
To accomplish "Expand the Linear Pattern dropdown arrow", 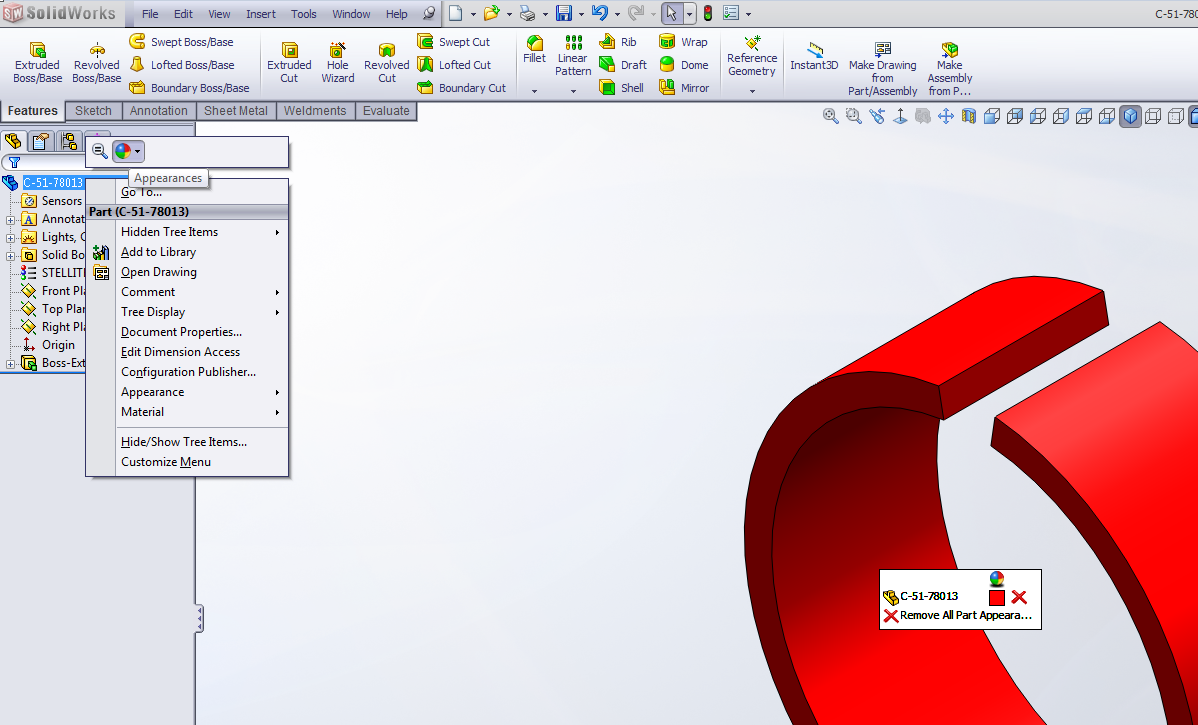I will click(x=573, y=91).
